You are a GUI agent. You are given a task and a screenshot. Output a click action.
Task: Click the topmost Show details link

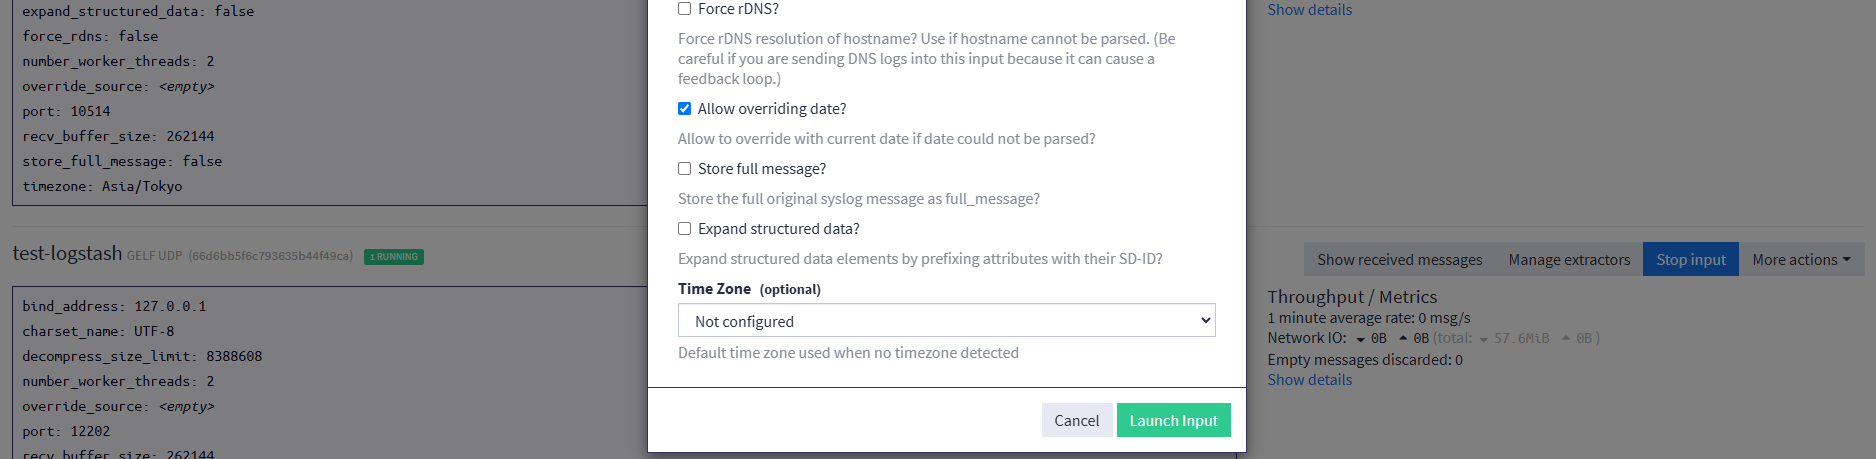tap(1309, 10)
